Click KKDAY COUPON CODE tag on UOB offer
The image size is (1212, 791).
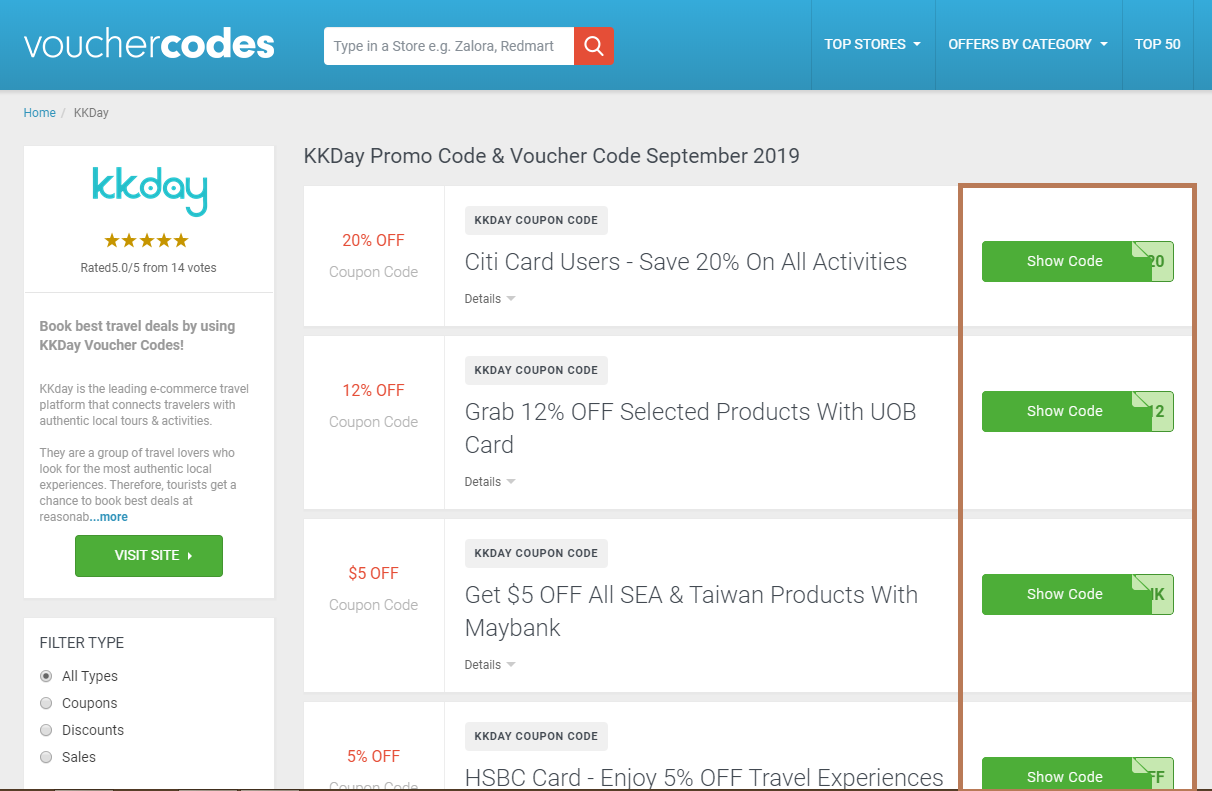536,370
